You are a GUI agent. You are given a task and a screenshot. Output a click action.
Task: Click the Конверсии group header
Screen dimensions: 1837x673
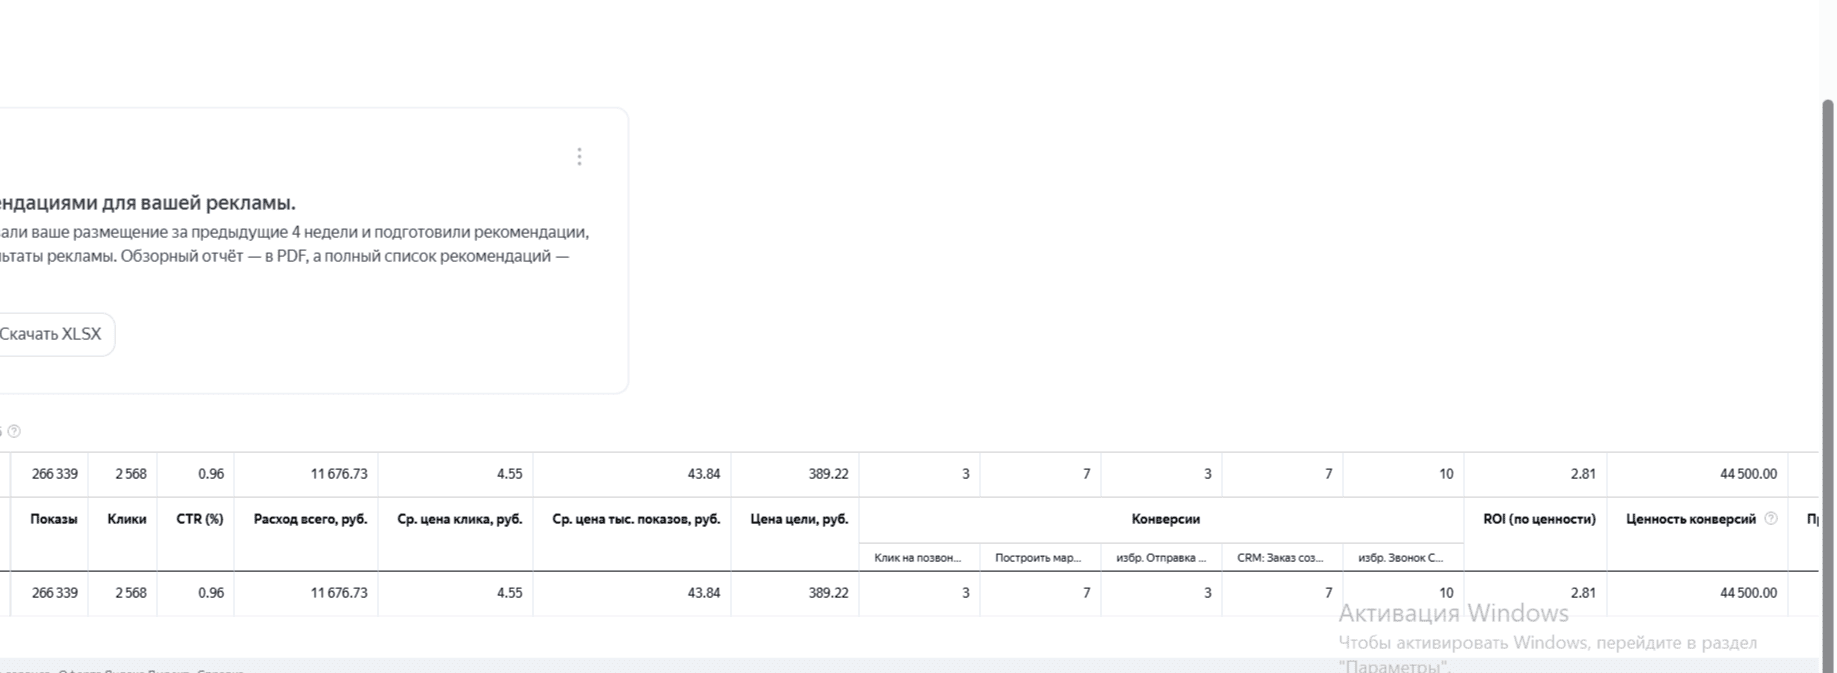click(x=1165, y=519)
